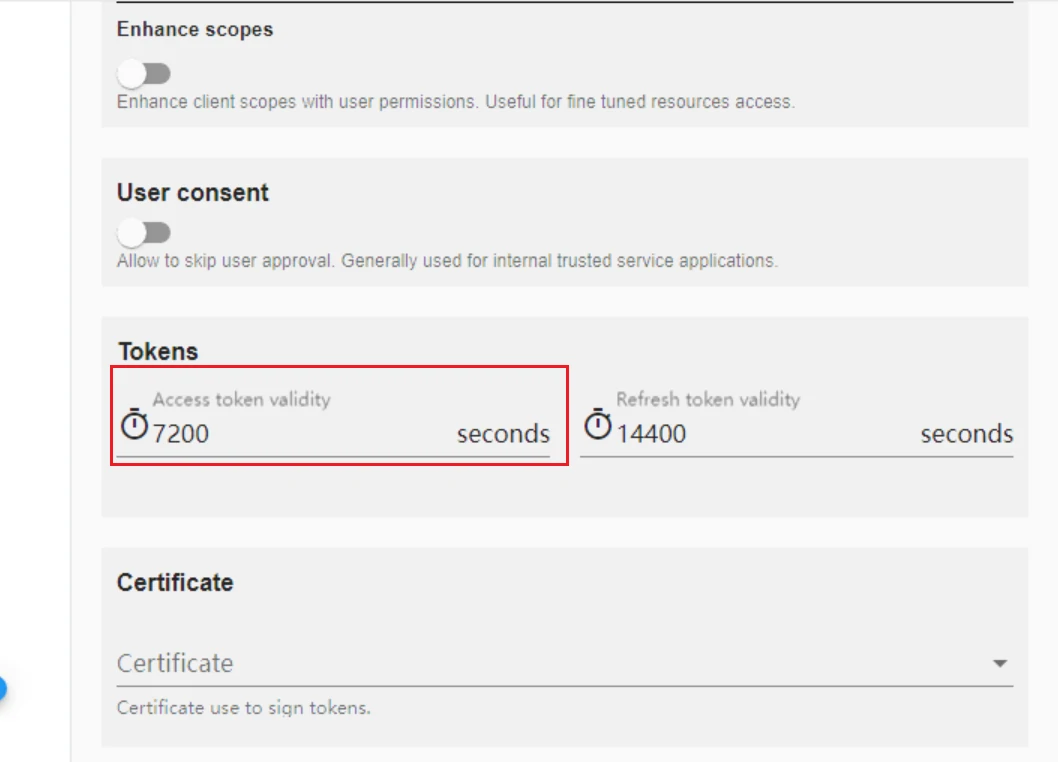Click the Refresh token validity label
This screenshot has width=1058, height=762.
pyautogui.click(x=708, y=400)
